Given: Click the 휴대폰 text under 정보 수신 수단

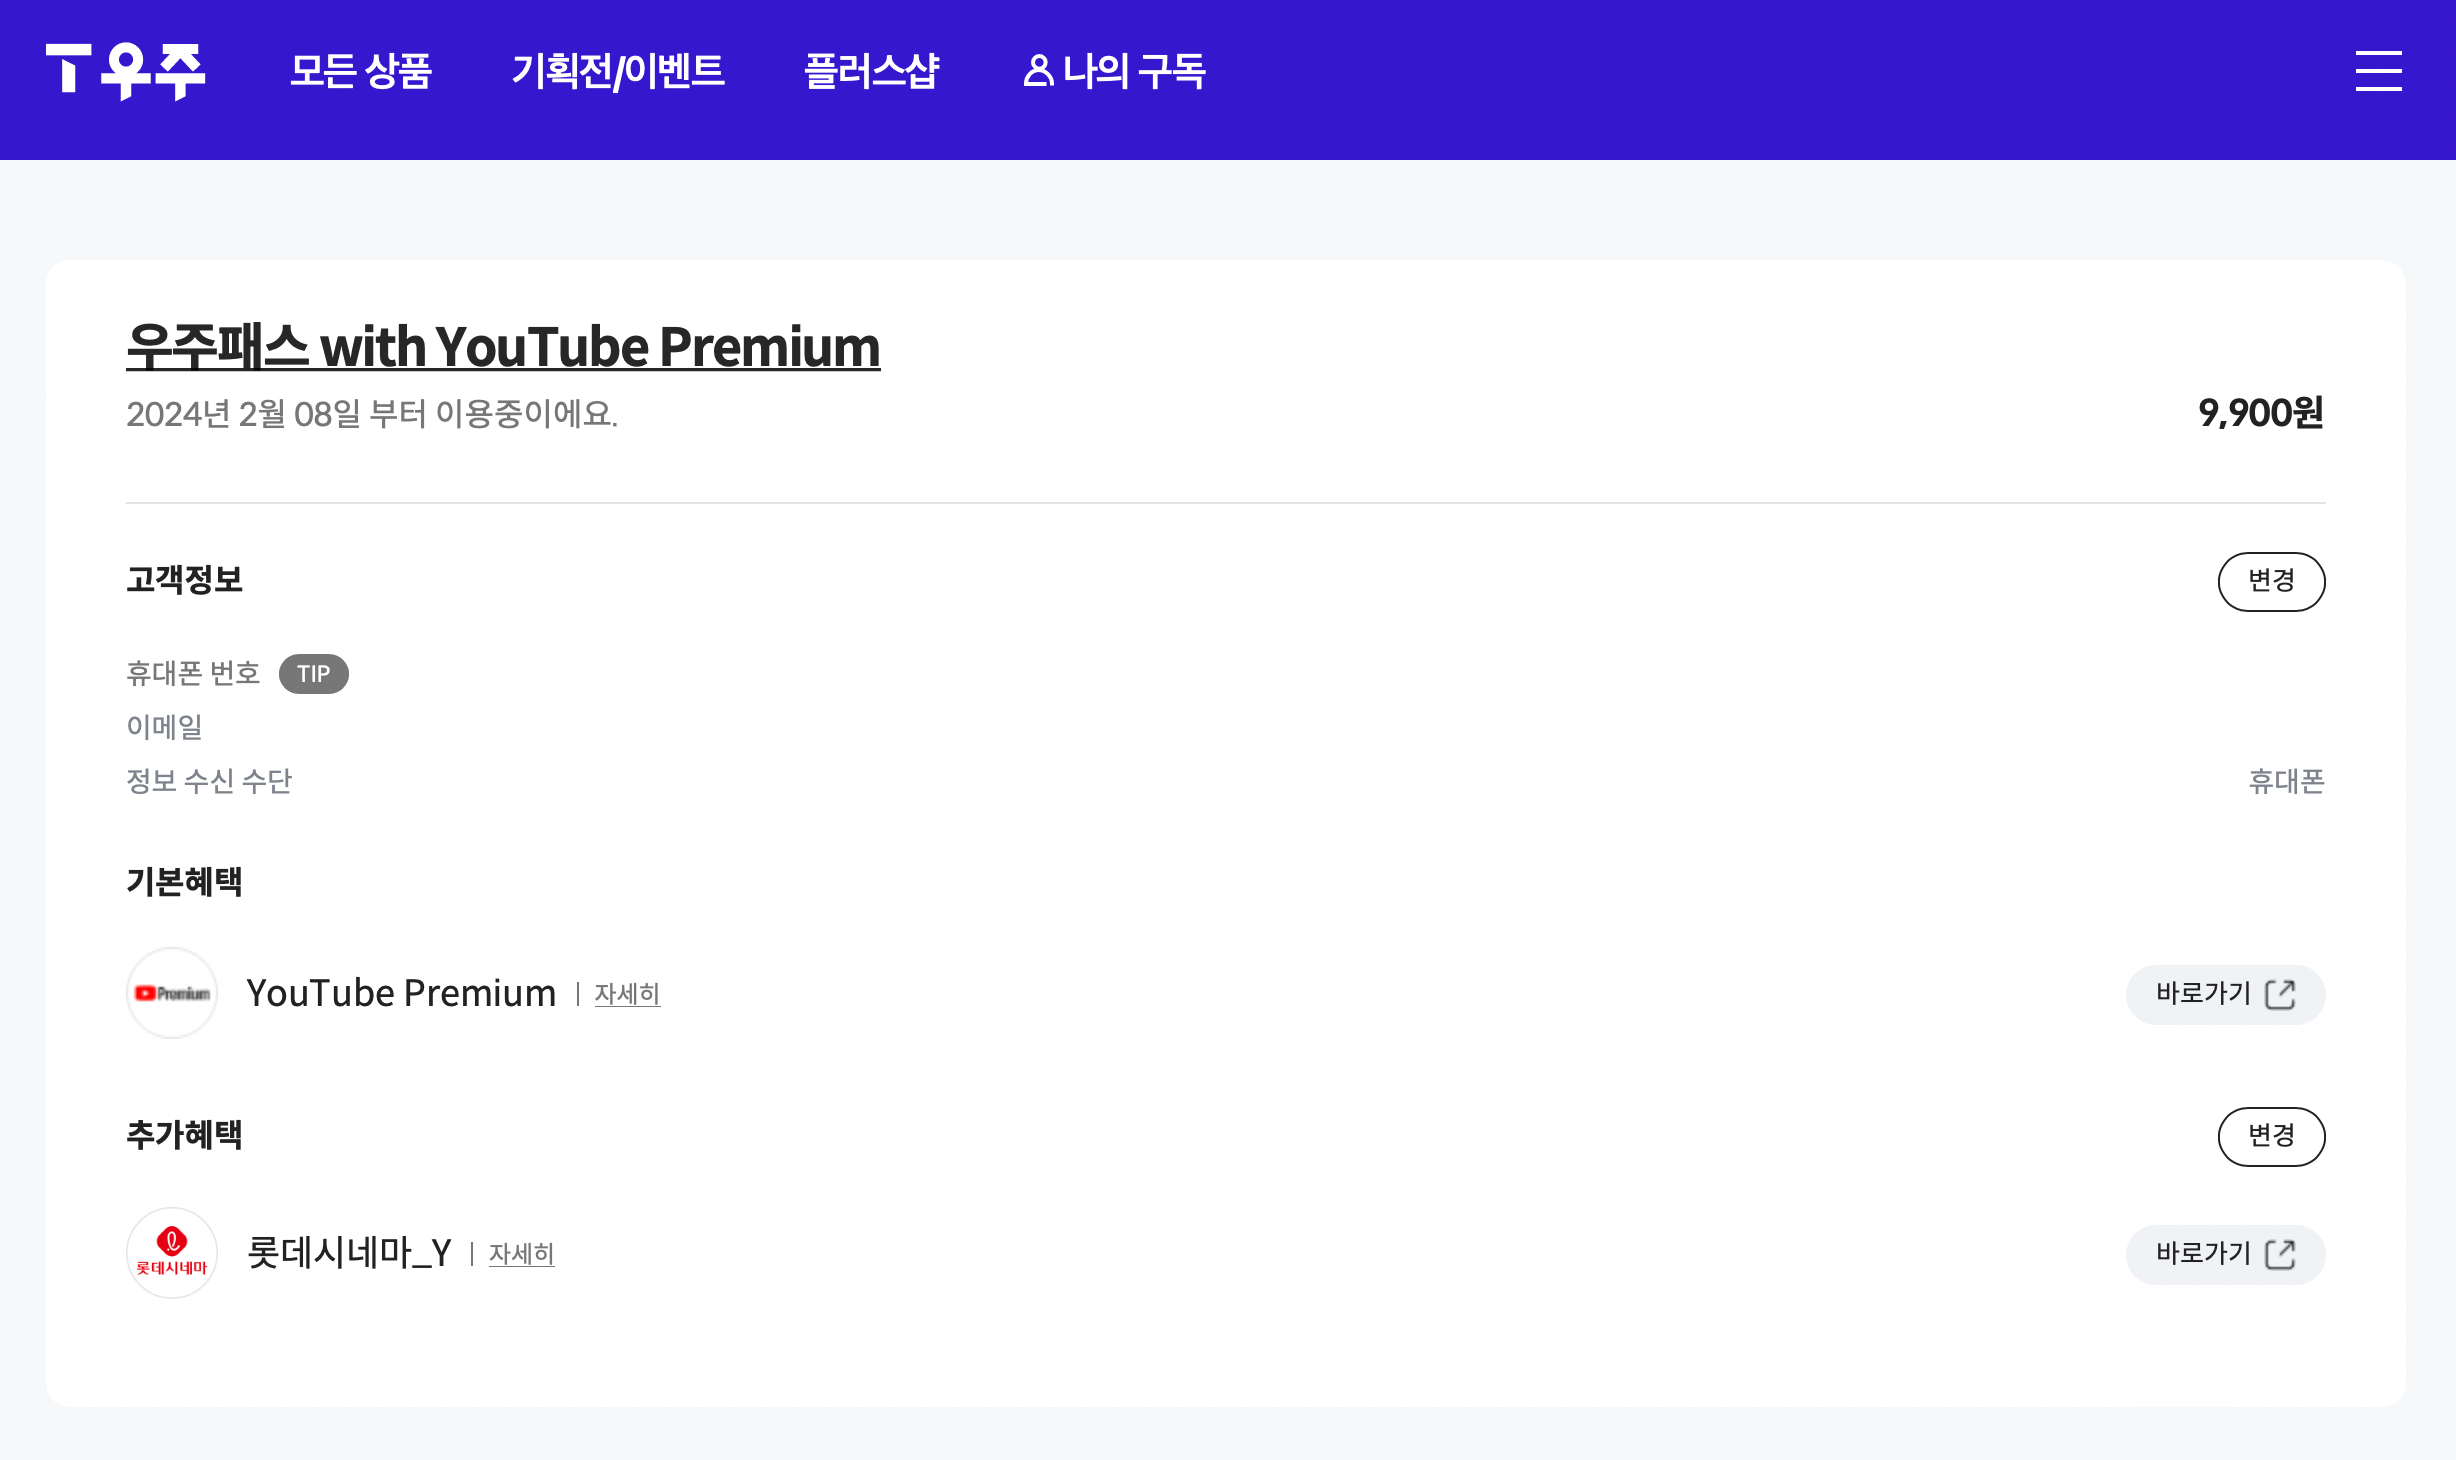Looking at the screenshot, I should click(x=2285, y=783).
